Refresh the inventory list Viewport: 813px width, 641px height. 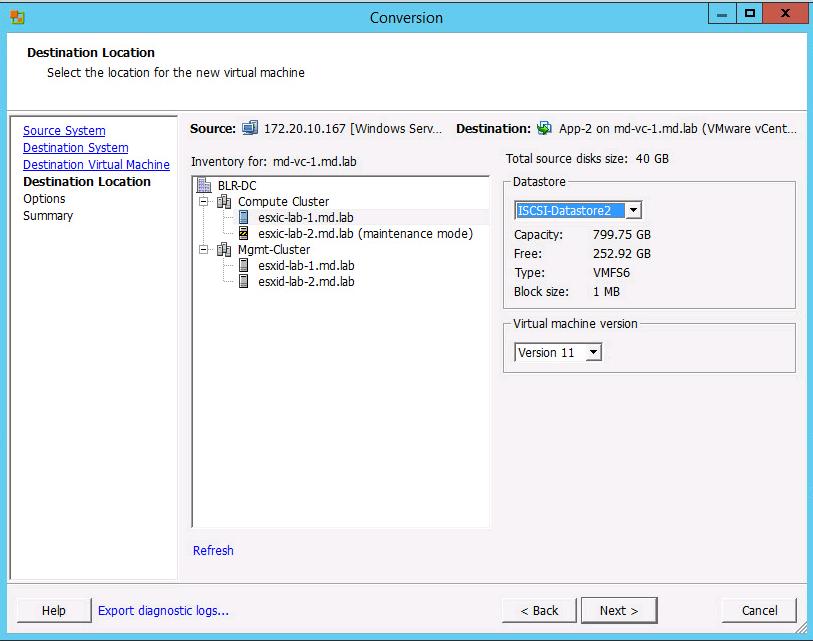click(213, 550)
